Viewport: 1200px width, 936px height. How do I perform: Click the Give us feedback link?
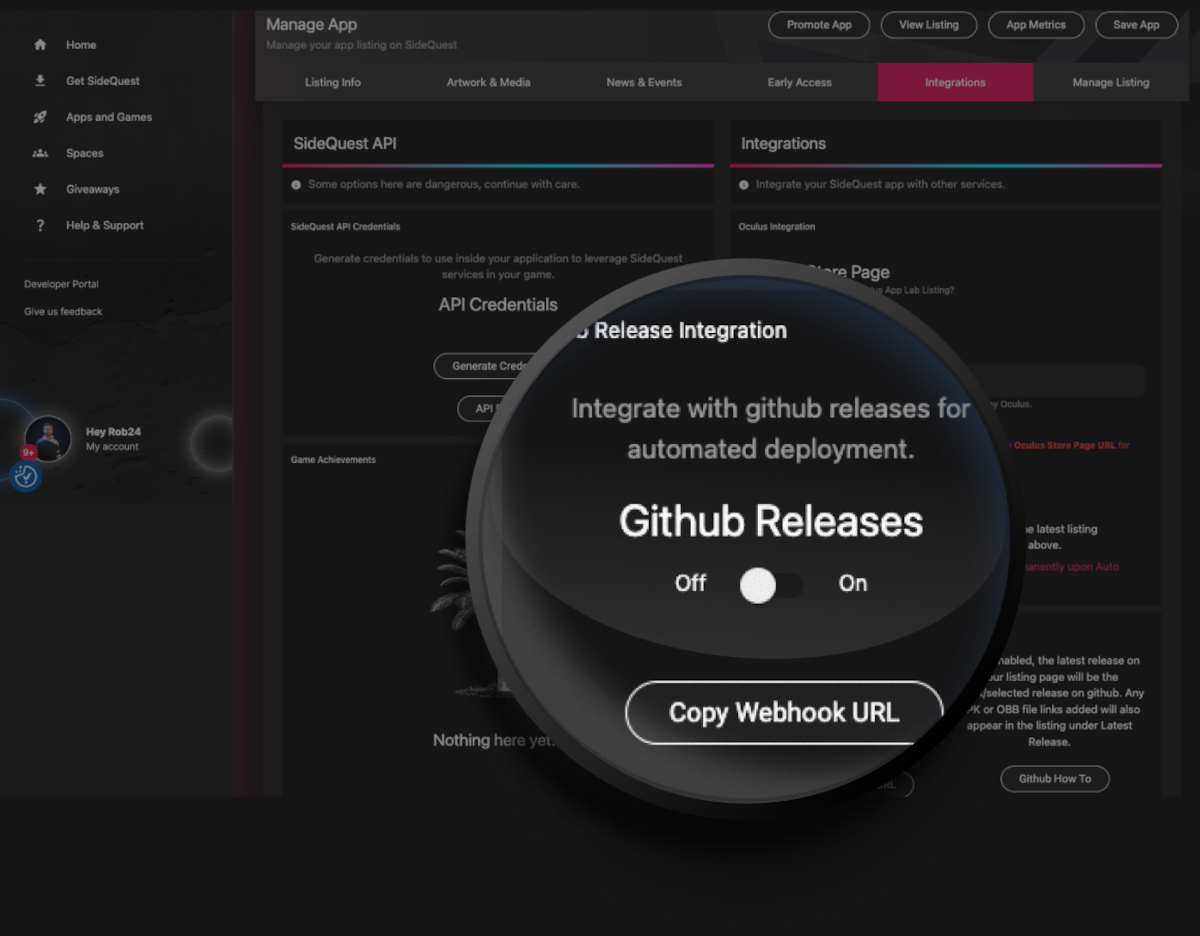coord(63,311)
